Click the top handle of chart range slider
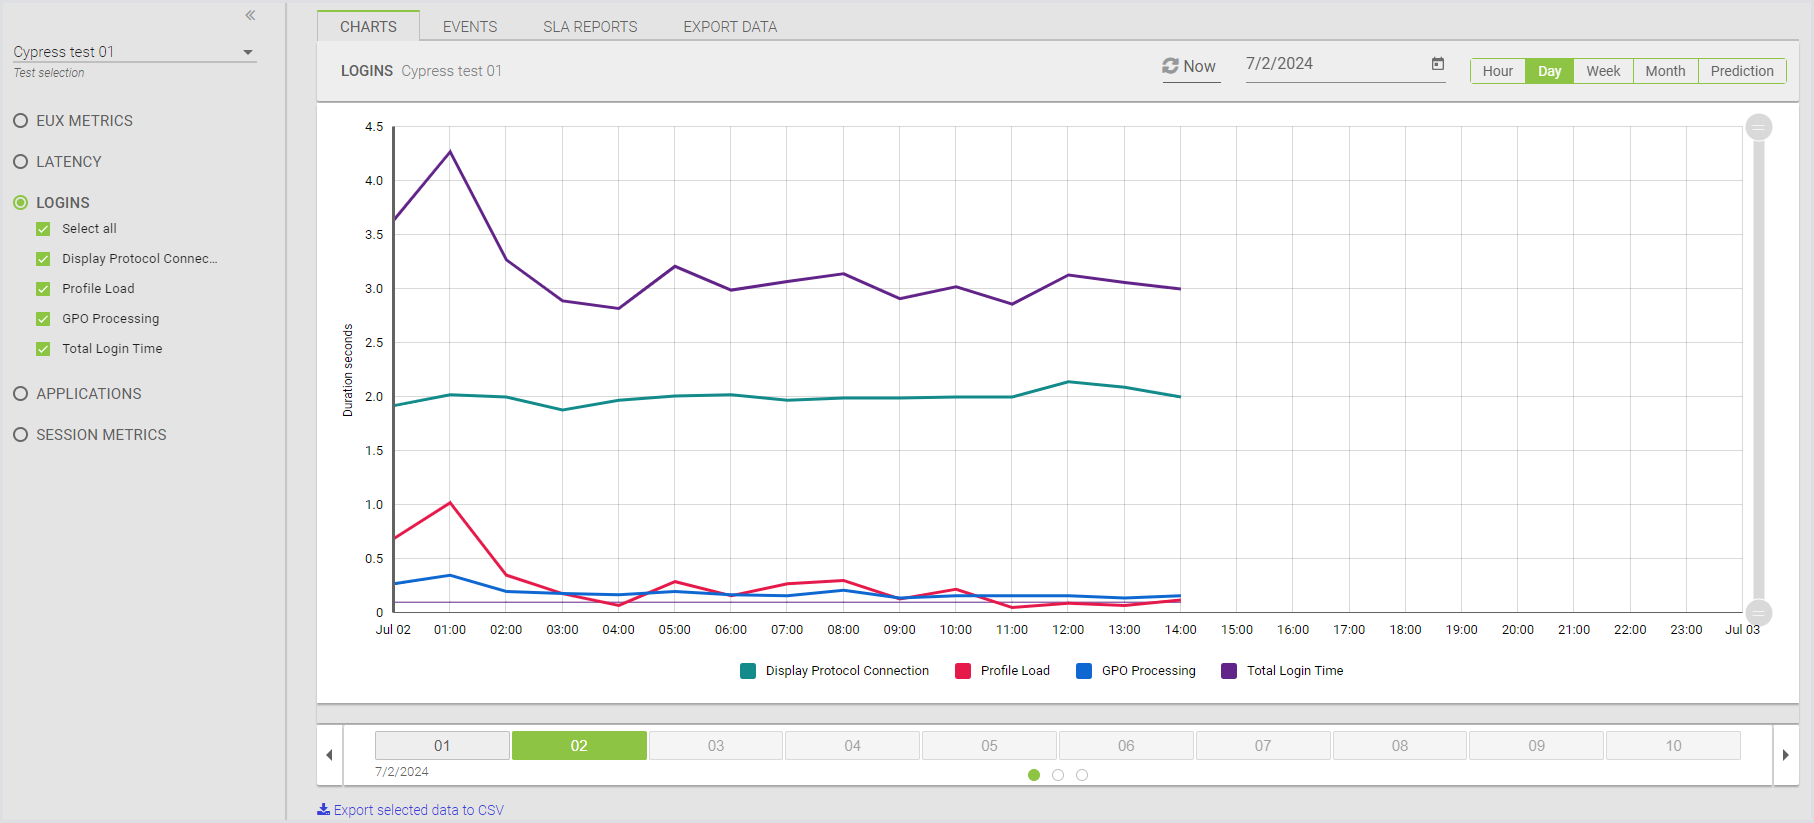The image size is (1814, 823). 1758,127
